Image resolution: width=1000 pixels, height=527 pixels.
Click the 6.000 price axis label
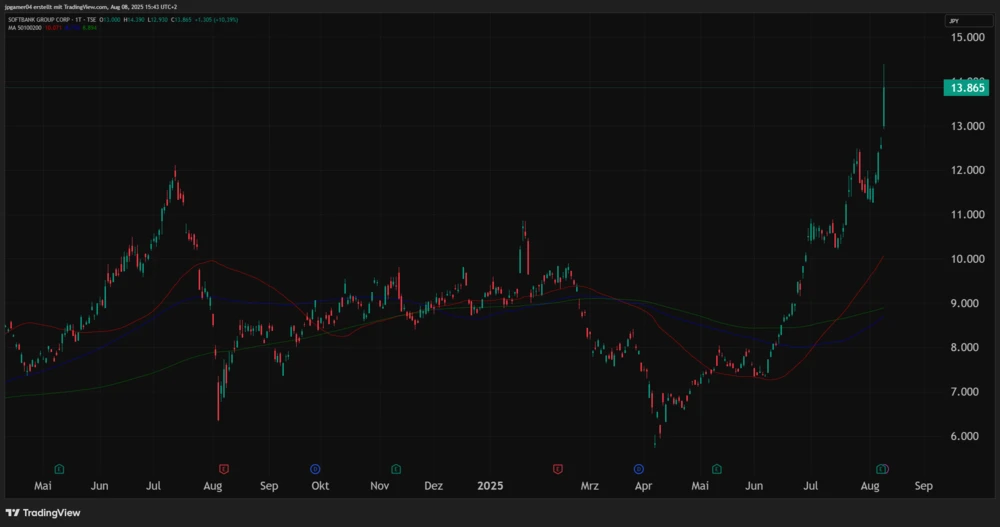point(967,436)
